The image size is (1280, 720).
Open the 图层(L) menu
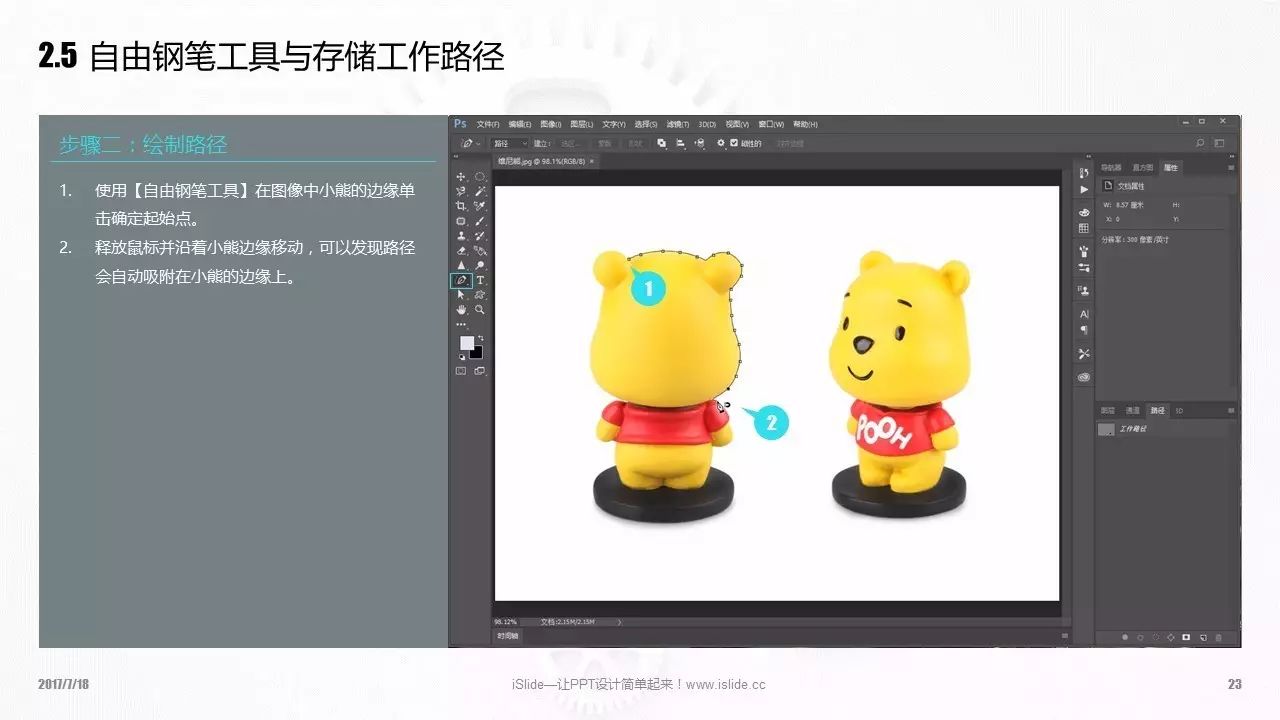pyautogui.click(x=582, y=124)
